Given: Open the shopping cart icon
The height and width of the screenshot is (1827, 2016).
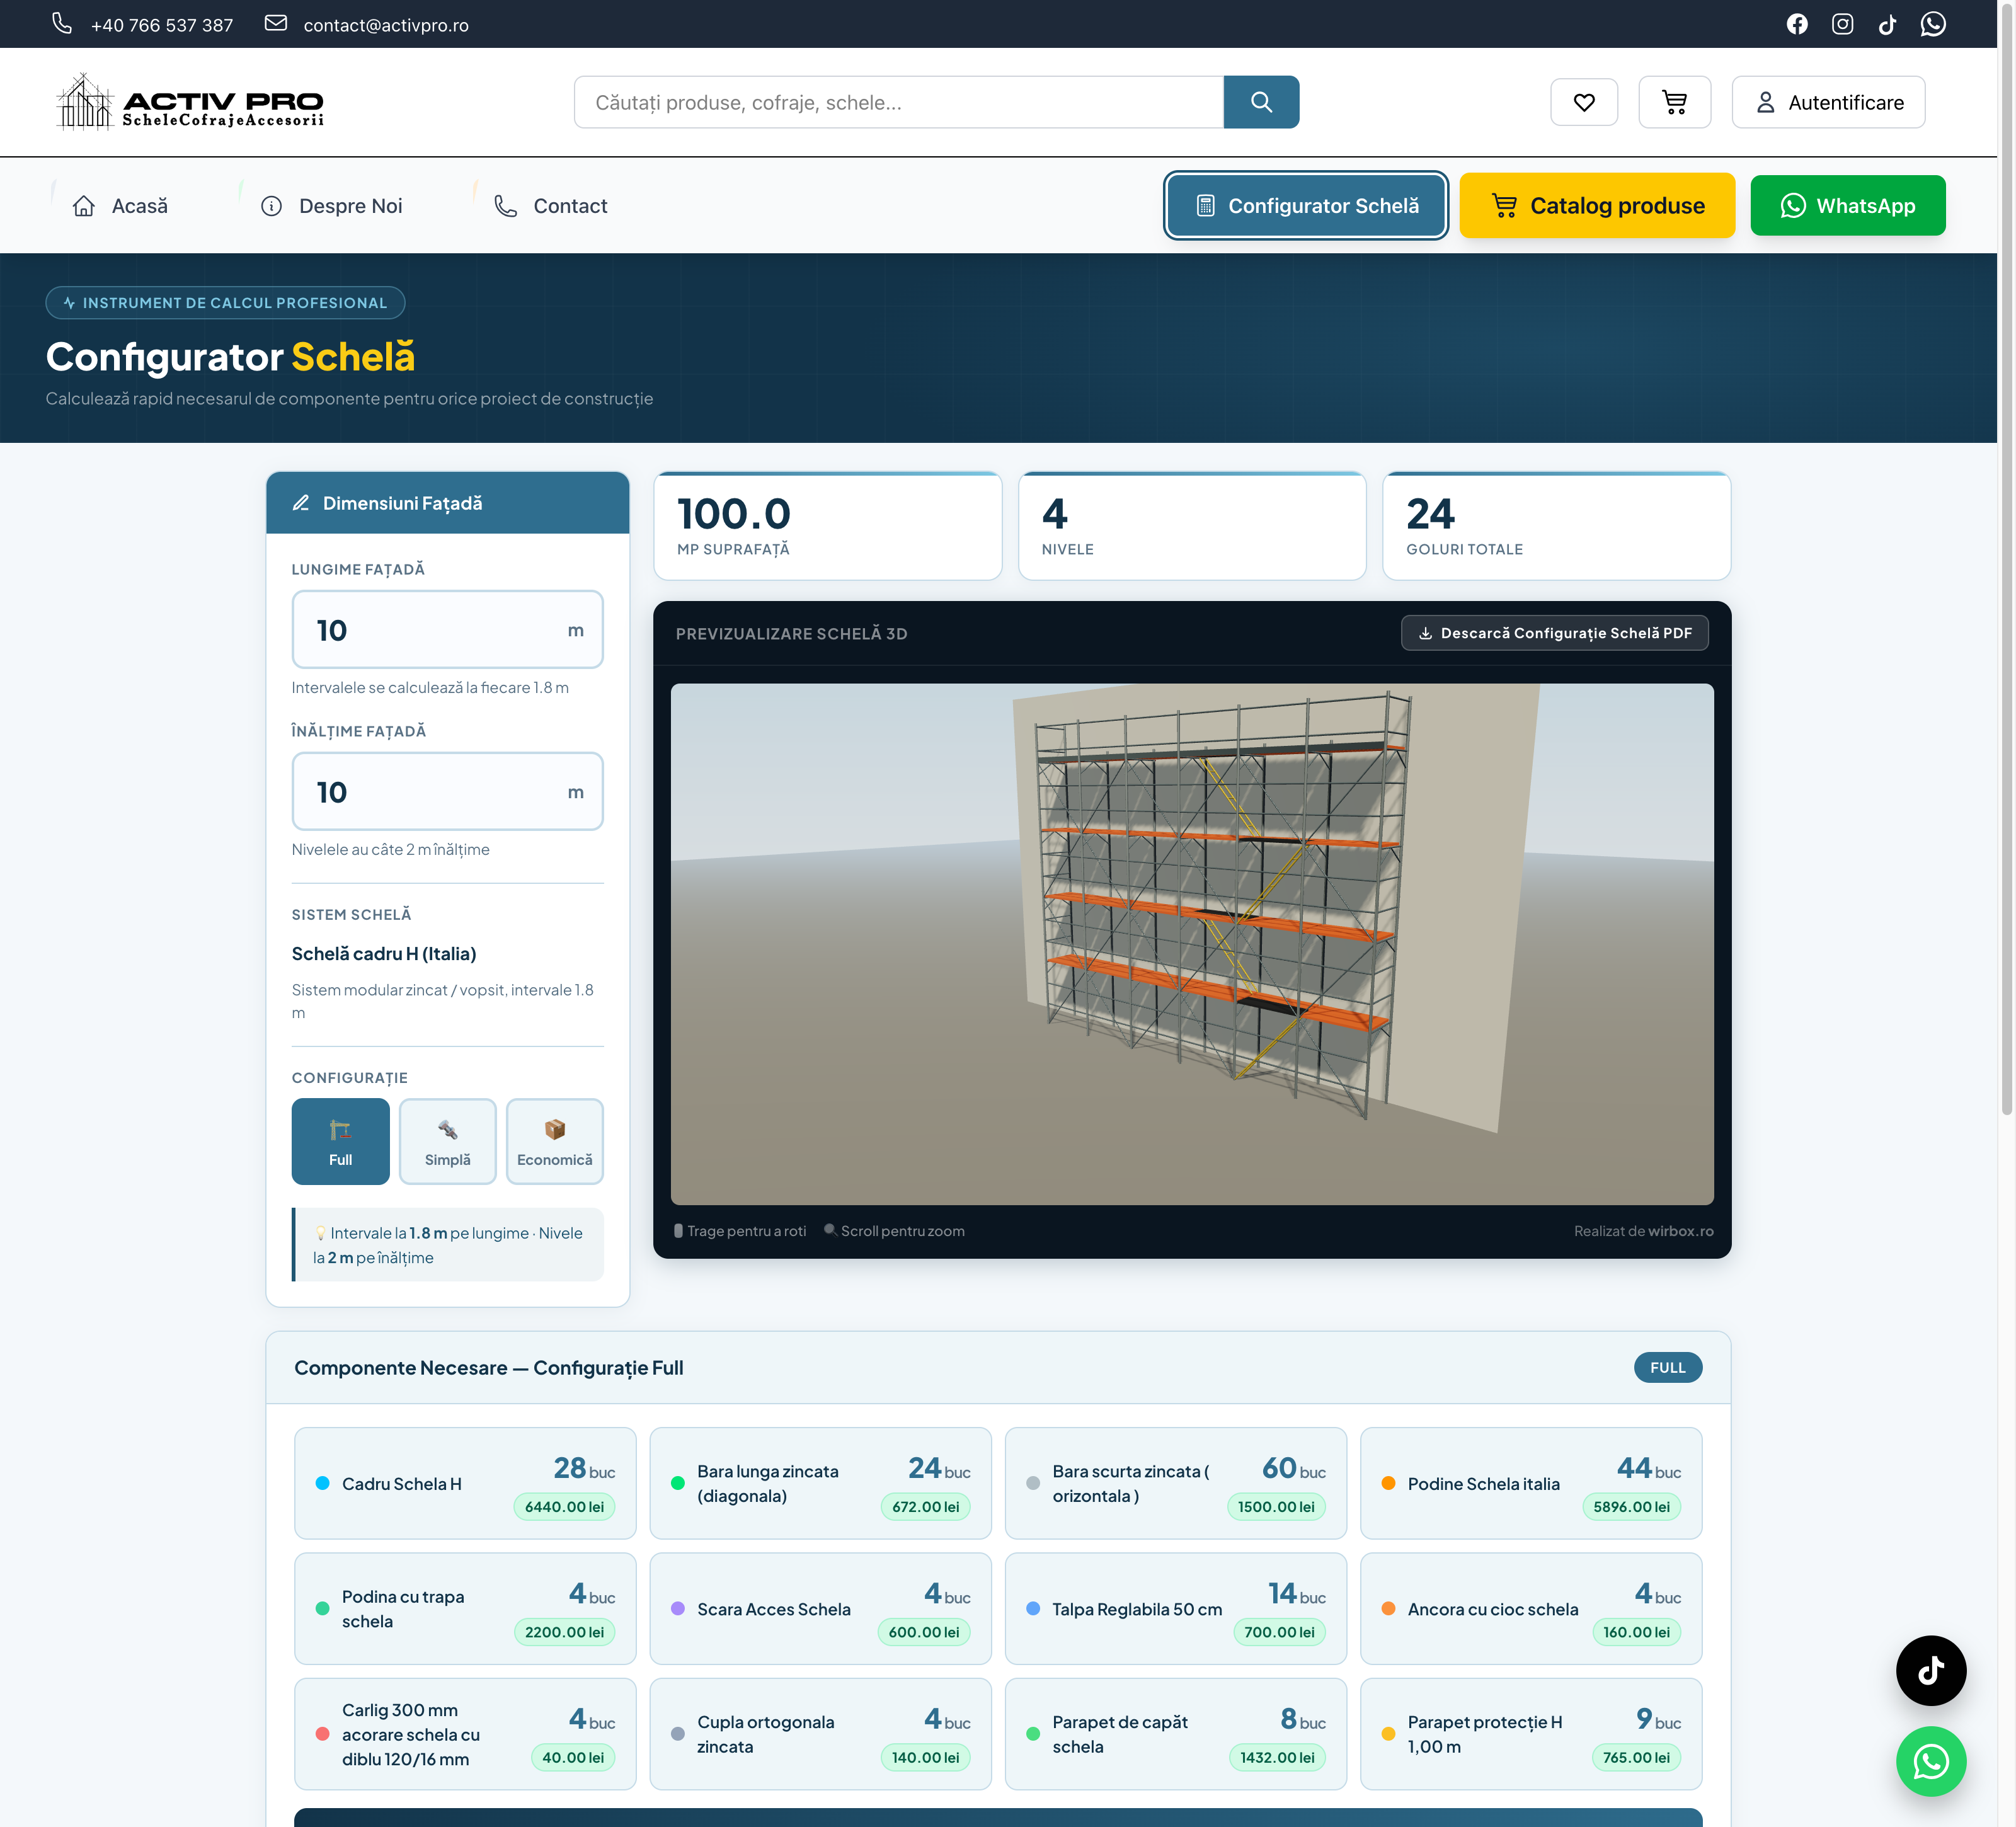Looking at the screenshot, I should 1674,102.
